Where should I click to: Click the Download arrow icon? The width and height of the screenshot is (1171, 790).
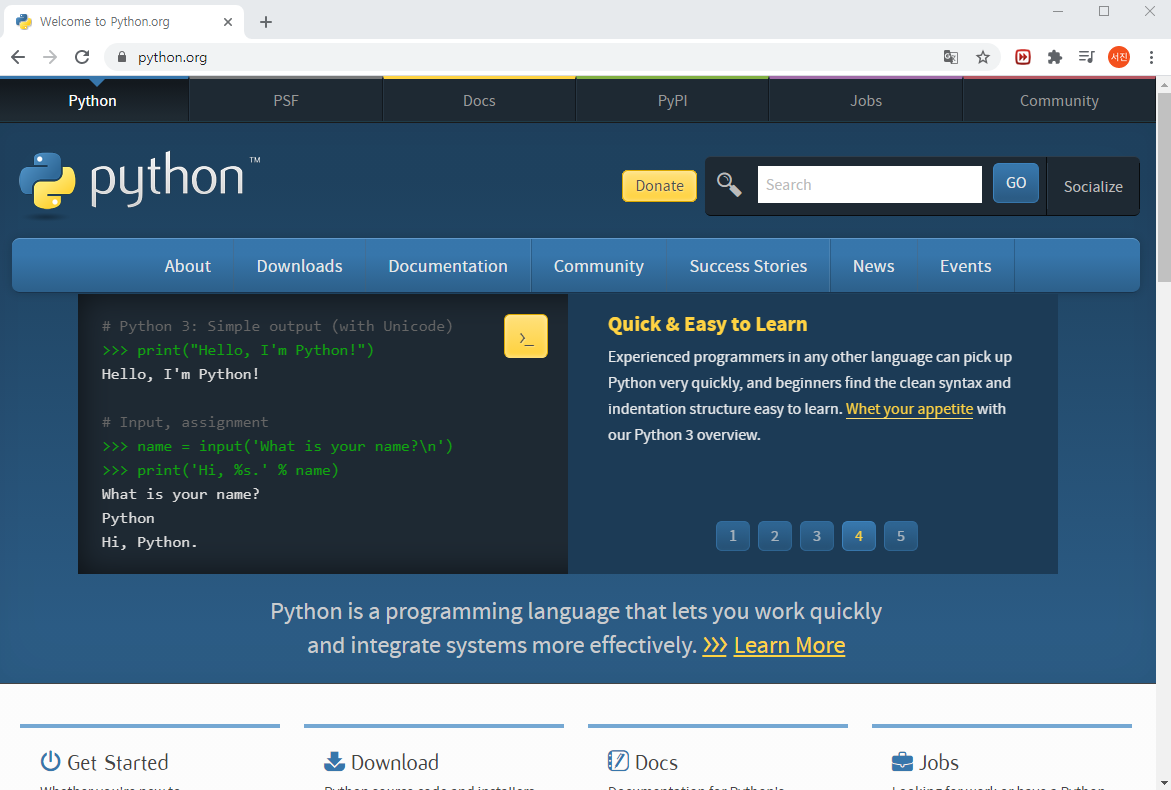tap(335, 761)
